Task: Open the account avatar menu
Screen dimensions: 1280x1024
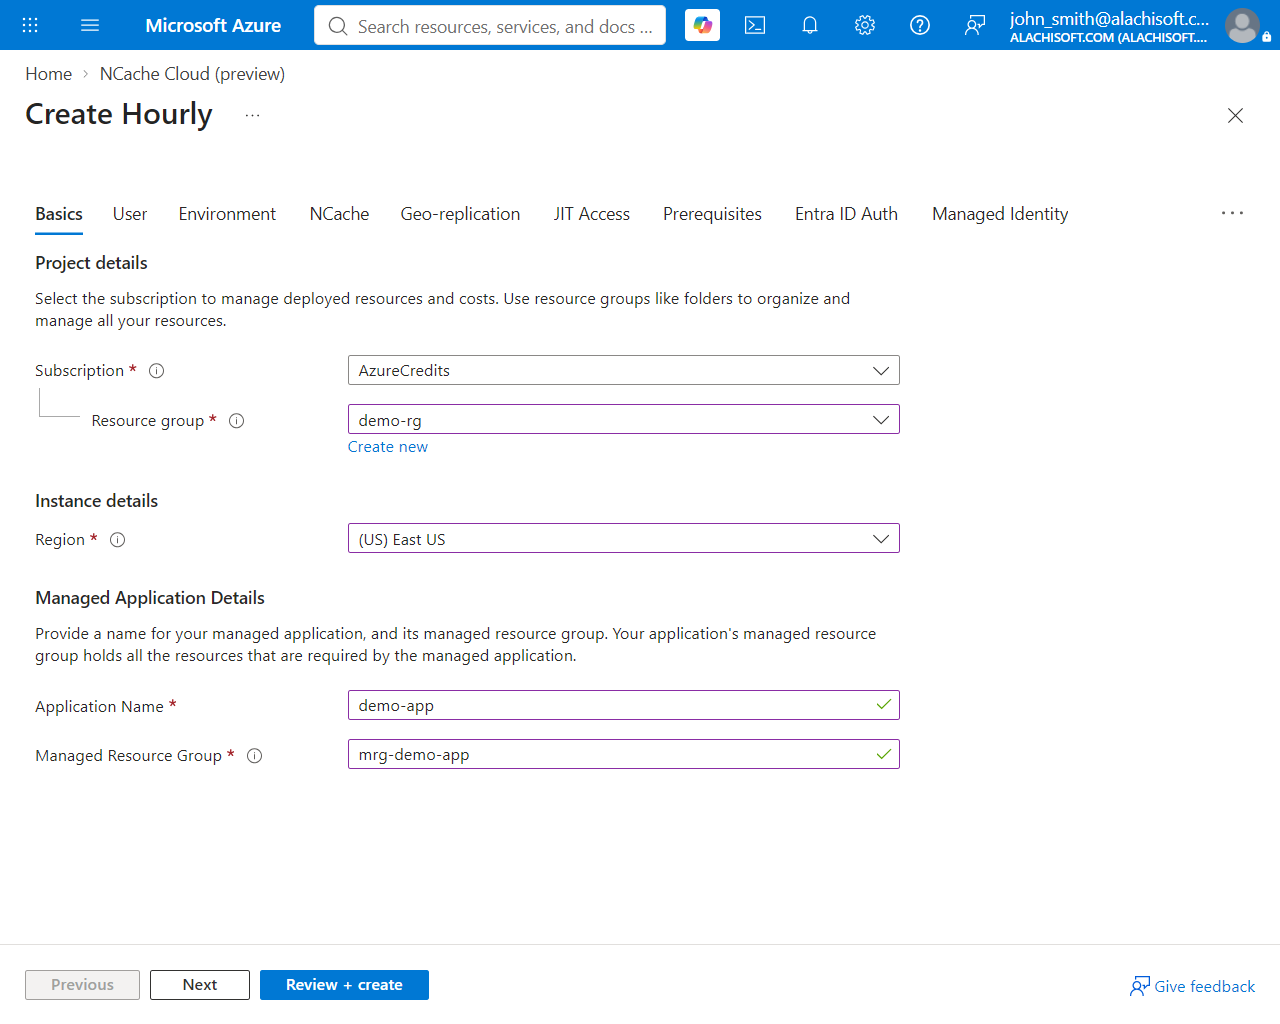Action: [1242, 25]
